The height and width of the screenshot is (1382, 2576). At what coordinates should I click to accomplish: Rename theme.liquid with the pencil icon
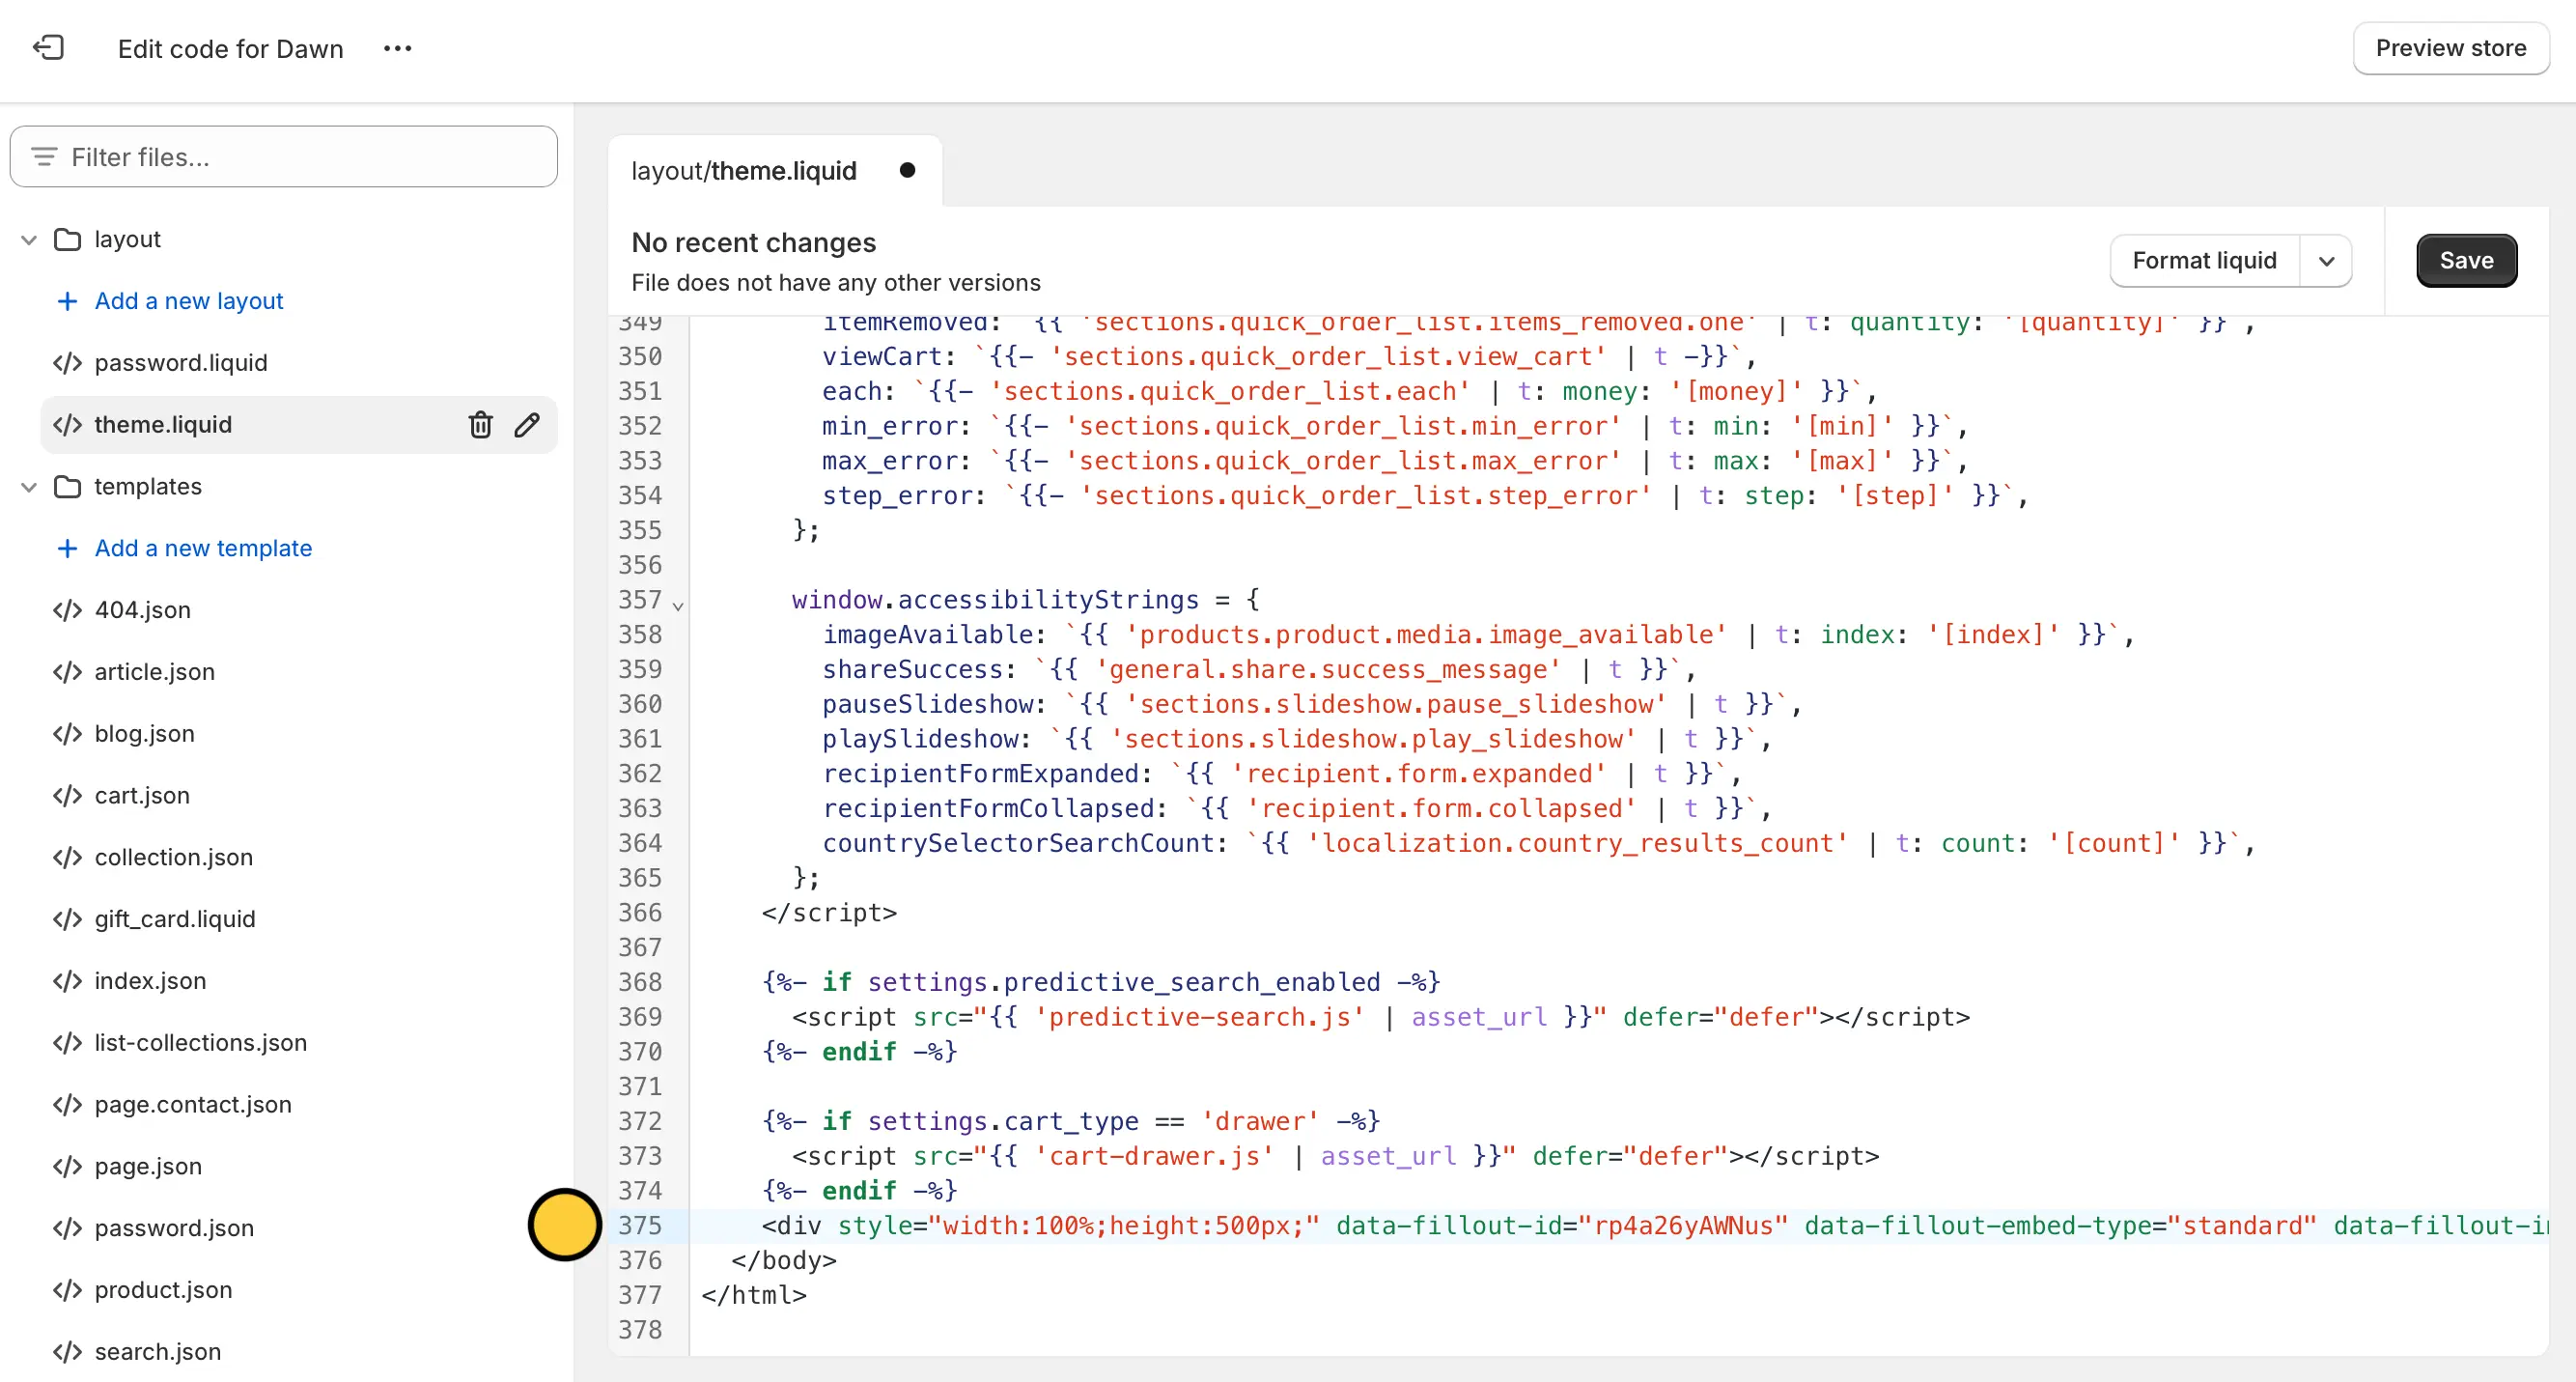[x=527, y=425]
